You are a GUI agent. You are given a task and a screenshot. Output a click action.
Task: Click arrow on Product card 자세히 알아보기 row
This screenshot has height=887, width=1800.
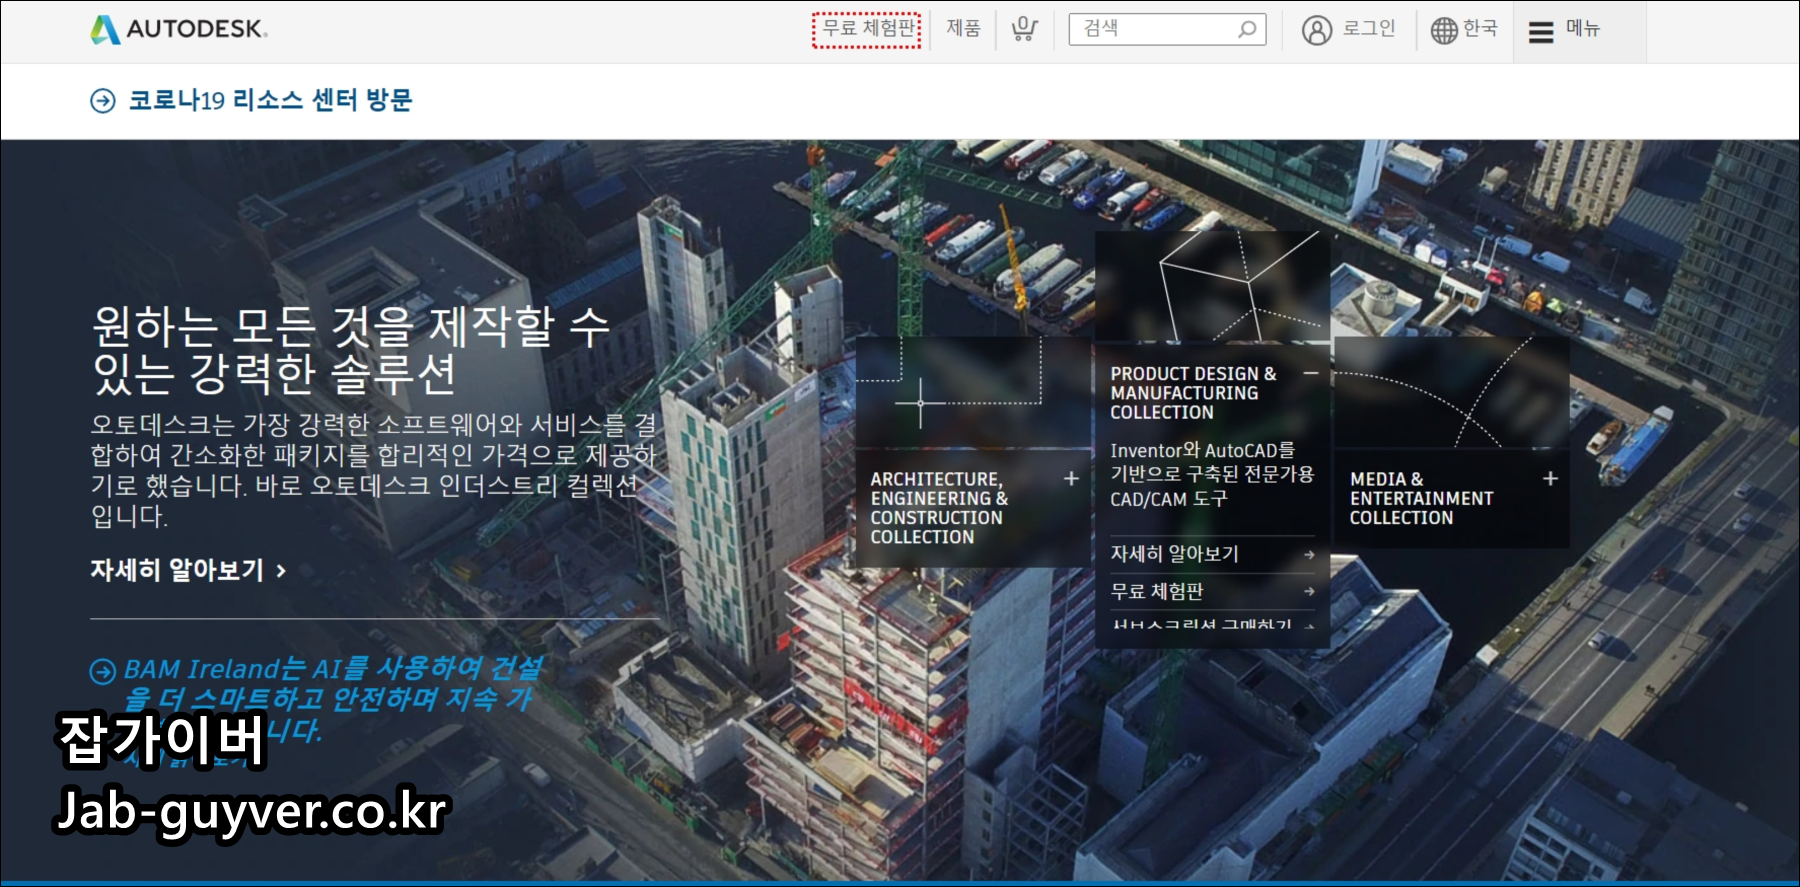pyautogui.click(x=1309, y=555)
